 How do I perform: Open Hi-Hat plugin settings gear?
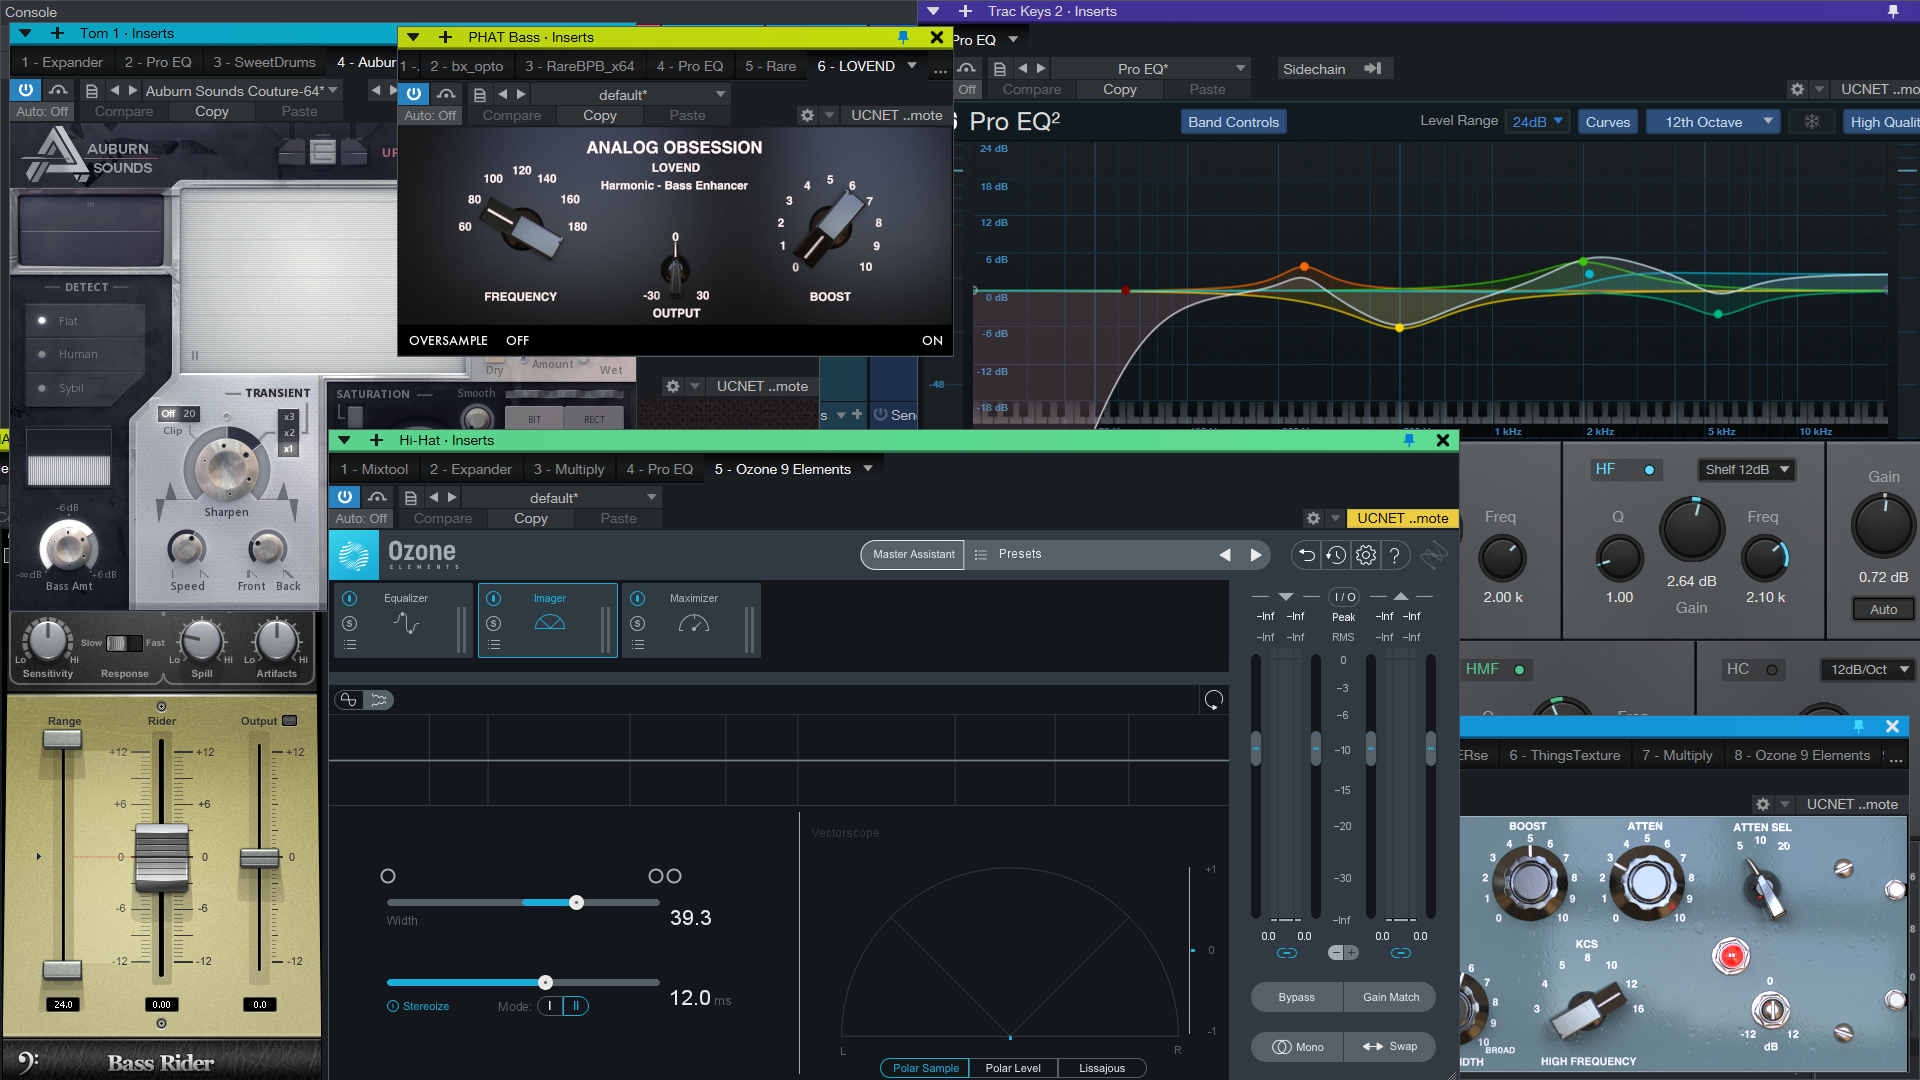(1313, 518)
